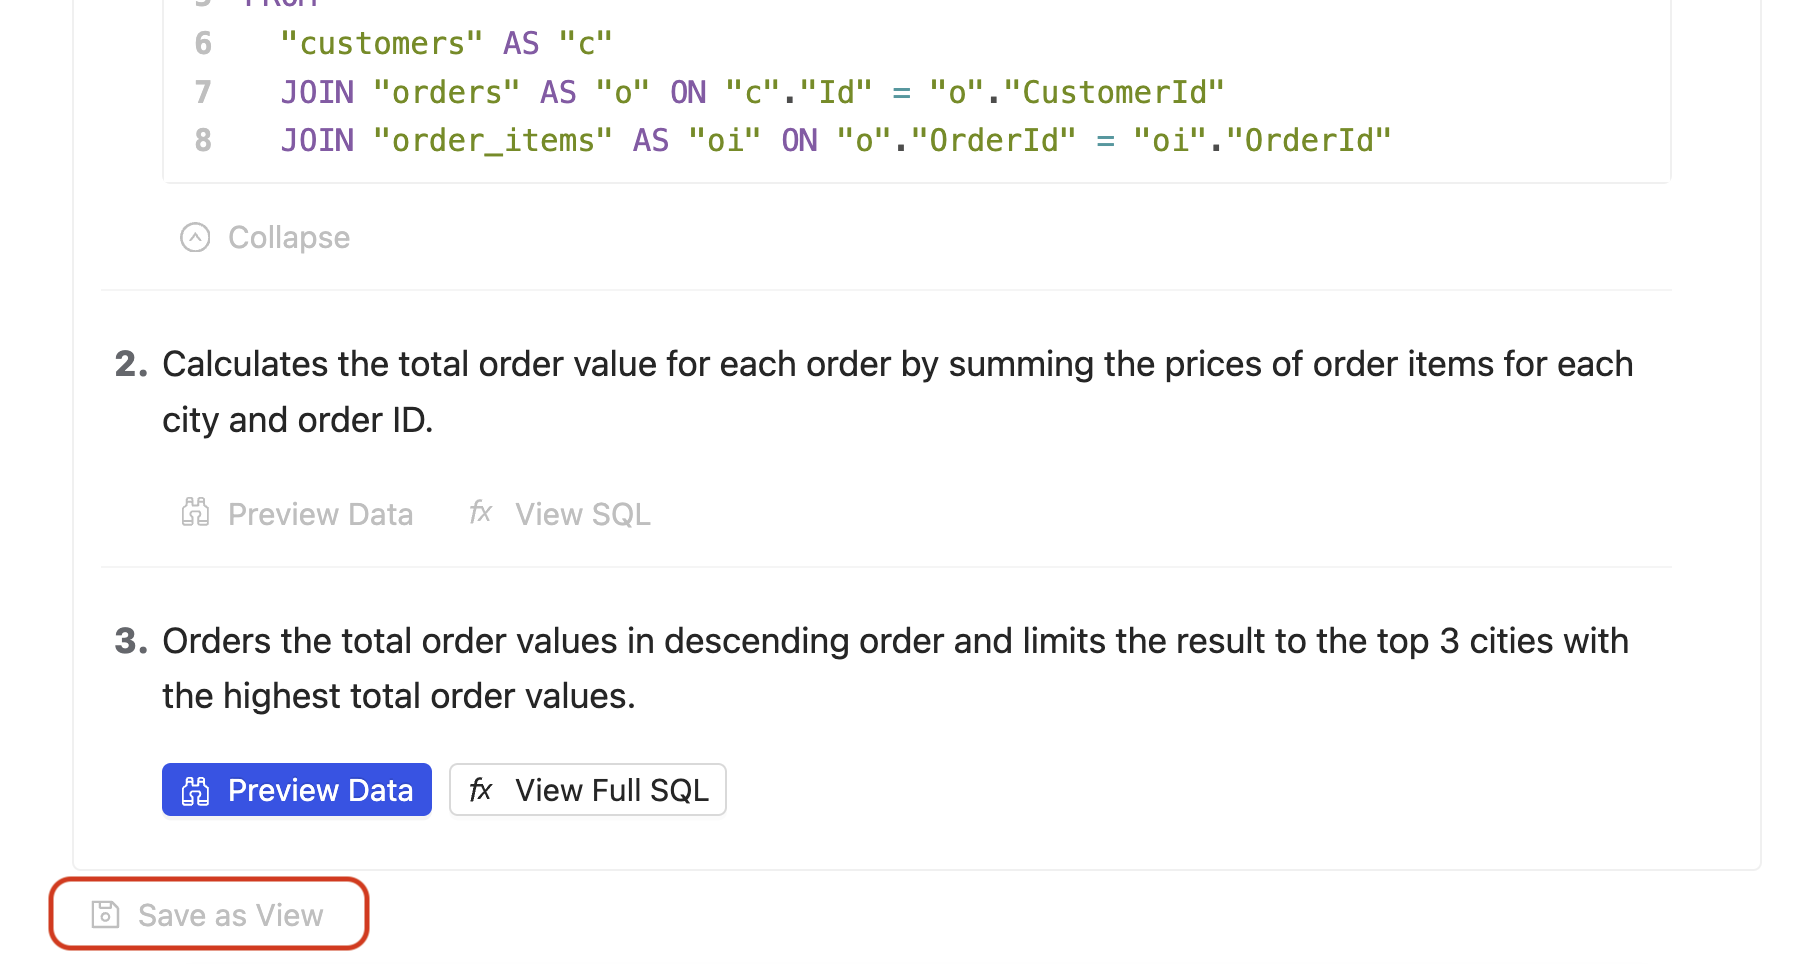Open View Full SQL

coord(588,789)
